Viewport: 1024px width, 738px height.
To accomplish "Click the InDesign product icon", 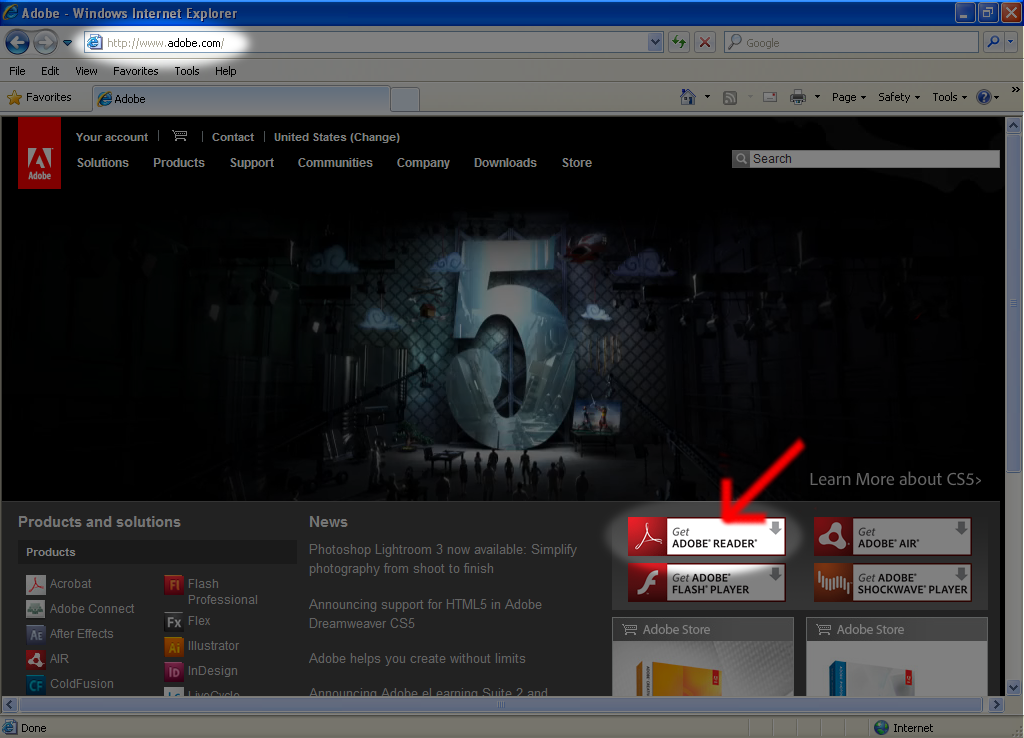I will pyautogui.click(x=174, y=671).
